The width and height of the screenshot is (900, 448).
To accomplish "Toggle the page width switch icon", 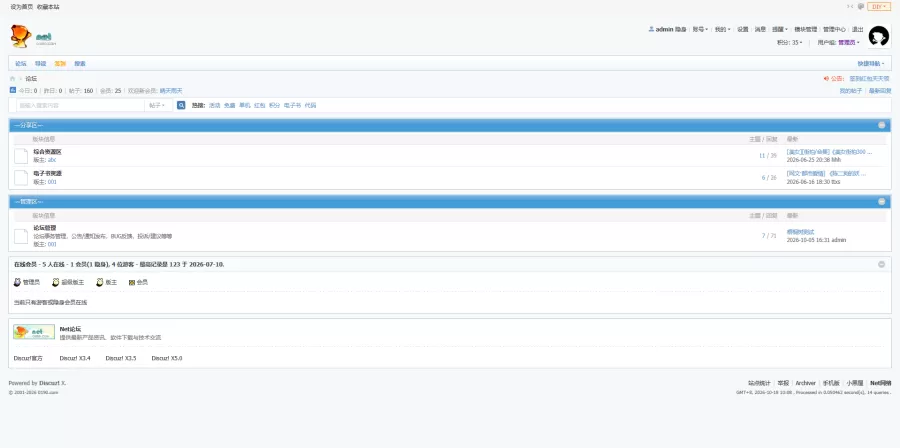I will (850, 6).
